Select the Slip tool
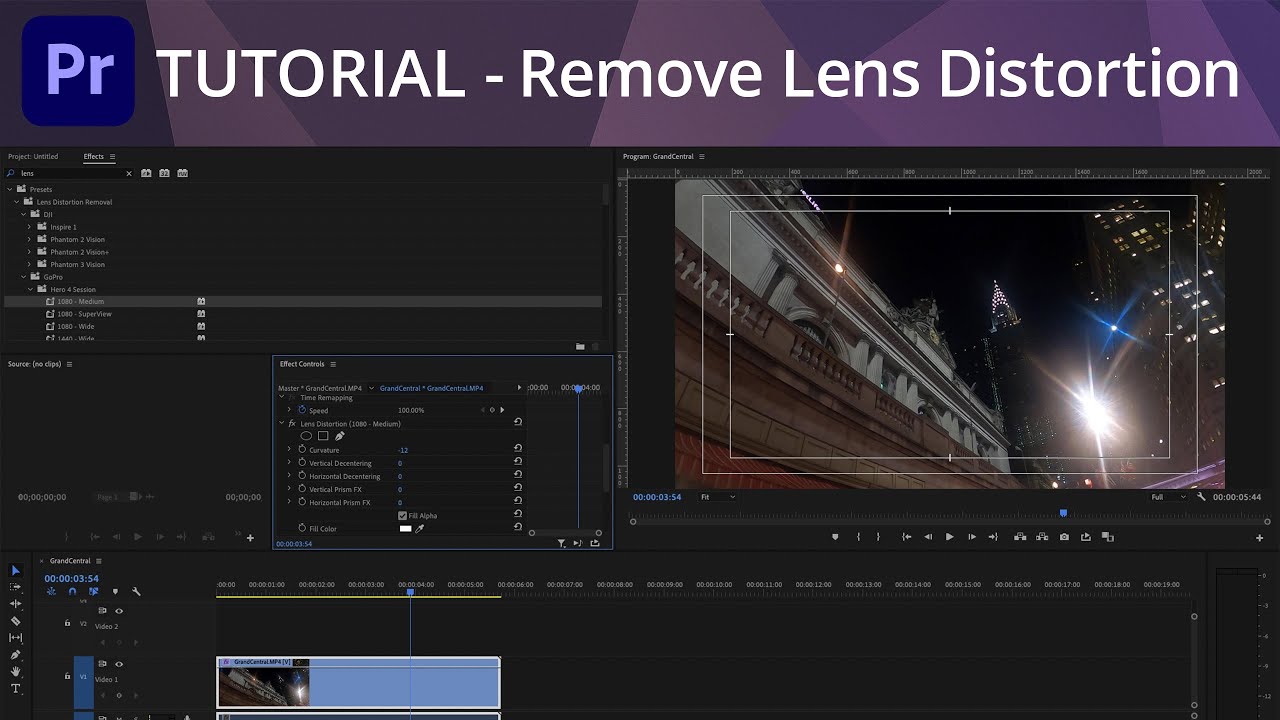Viewport: 1280px width, 720px height. point(15,638)
